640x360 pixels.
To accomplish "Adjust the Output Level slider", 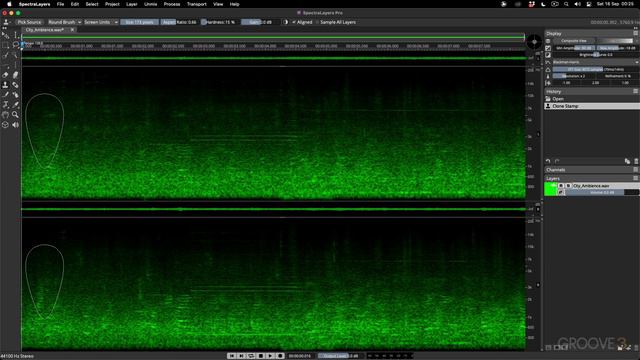I will 341,356.
